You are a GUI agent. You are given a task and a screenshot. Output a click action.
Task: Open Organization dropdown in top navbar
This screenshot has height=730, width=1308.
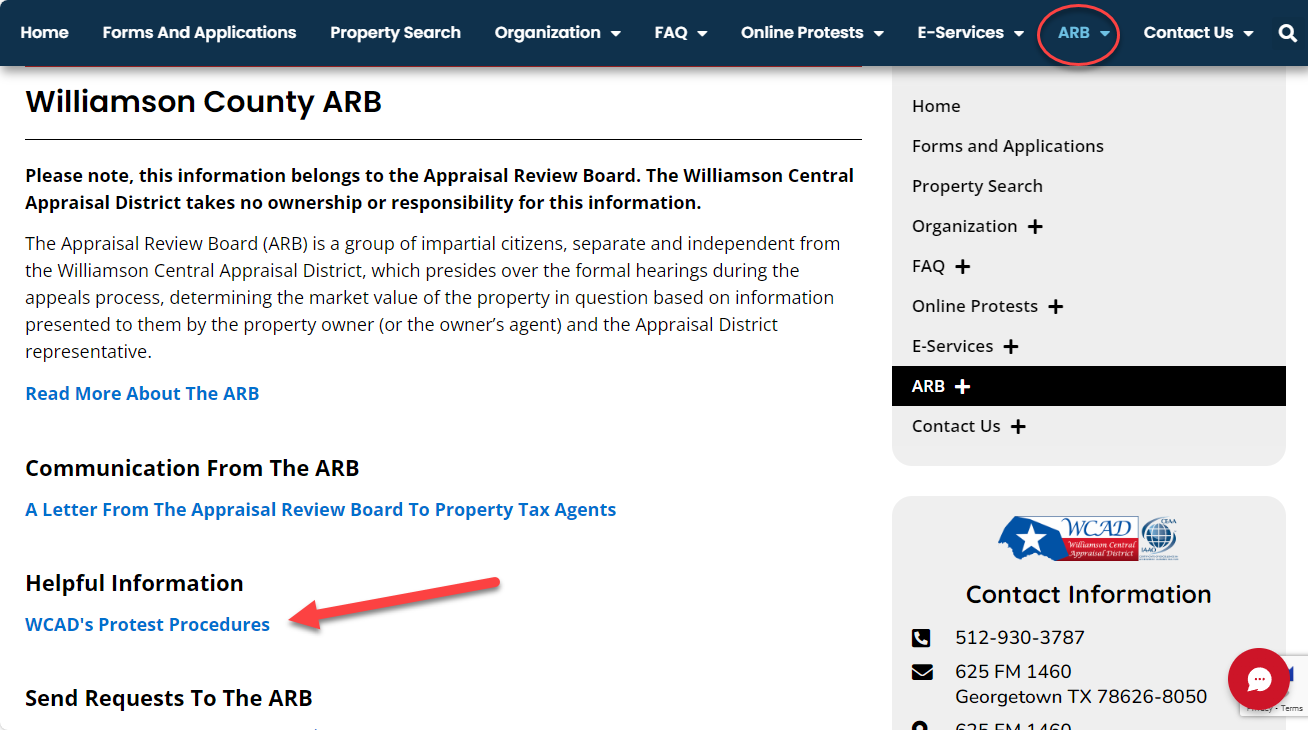pos(557,33)
